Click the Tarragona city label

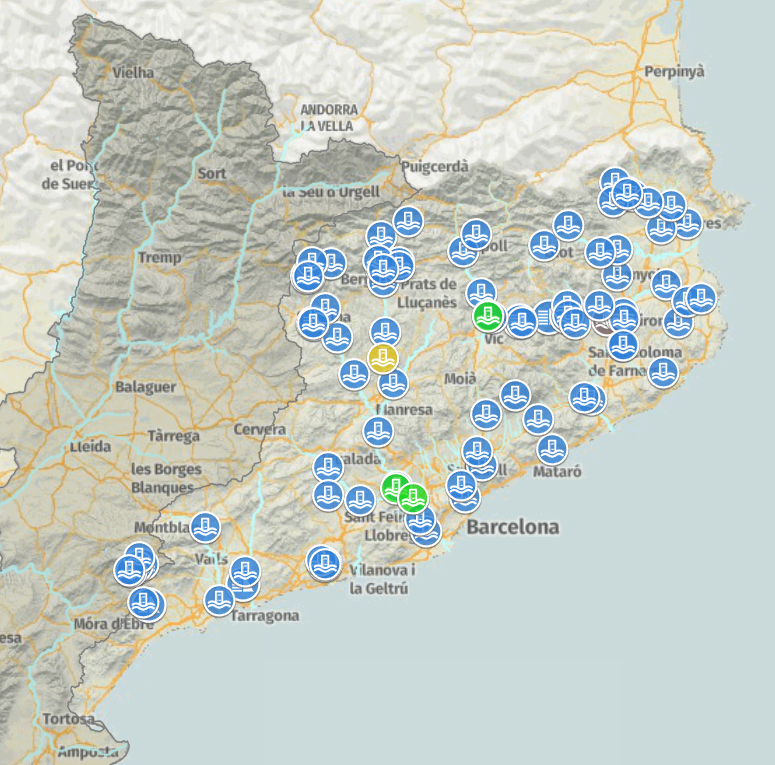265,616
